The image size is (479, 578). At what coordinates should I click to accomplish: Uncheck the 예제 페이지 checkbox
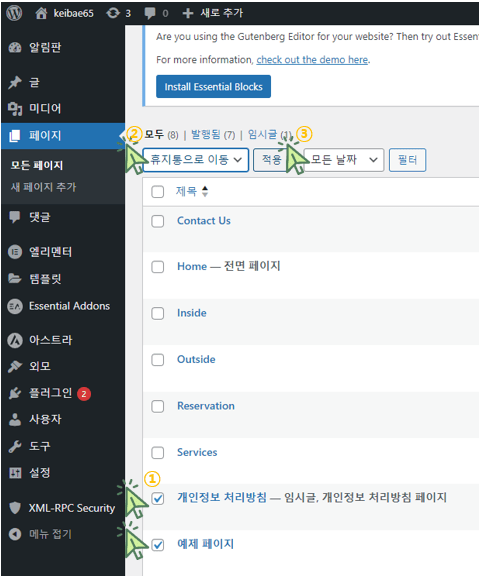tap(158, 544)
